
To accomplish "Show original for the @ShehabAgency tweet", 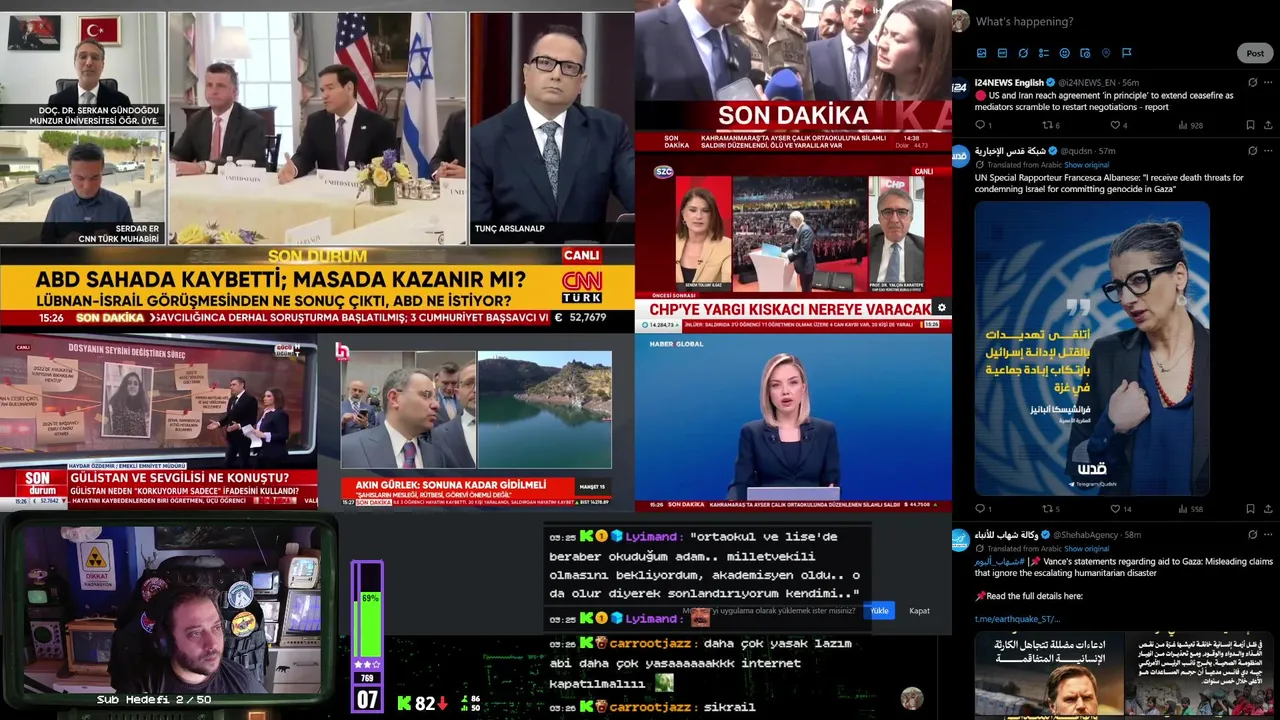I will point(1086,549).
